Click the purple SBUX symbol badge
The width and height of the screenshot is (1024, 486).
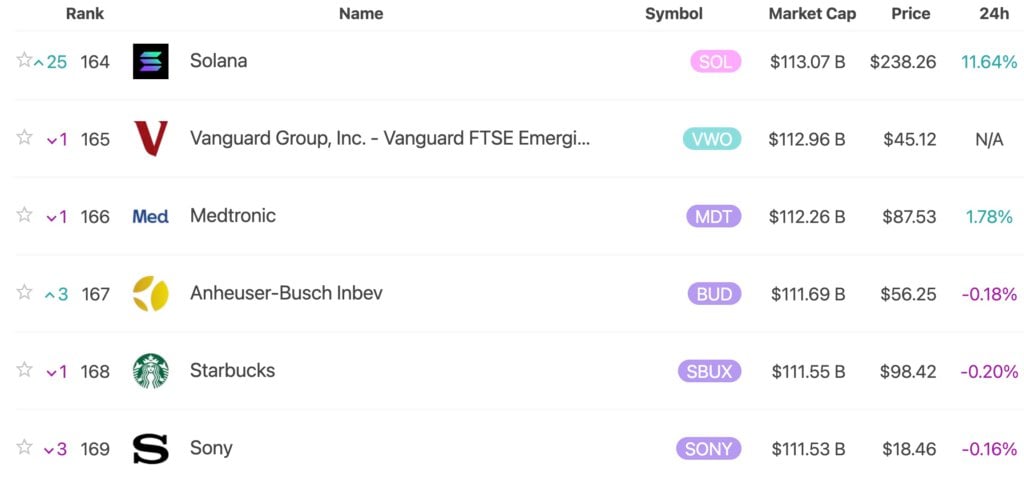(709, 372)
